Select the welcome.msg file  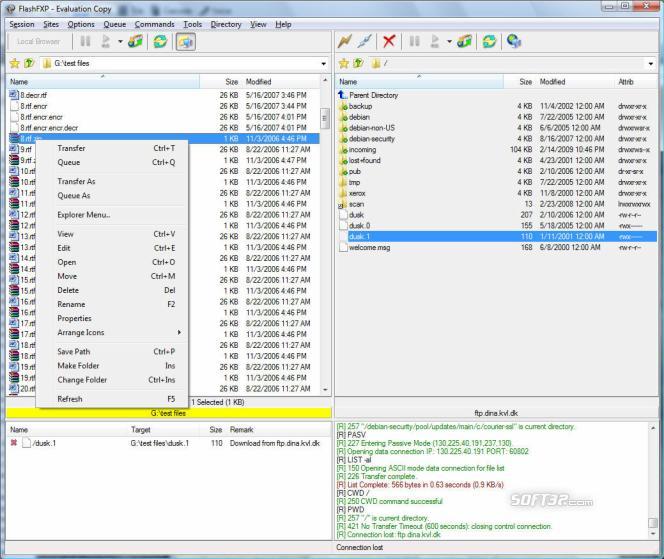[x=365, y=248]
